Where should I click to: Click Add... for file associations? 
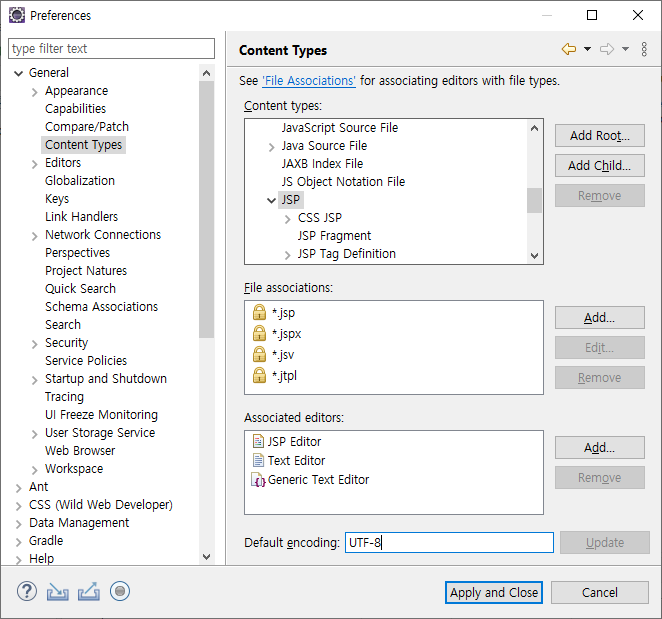[x=600, y=318]
